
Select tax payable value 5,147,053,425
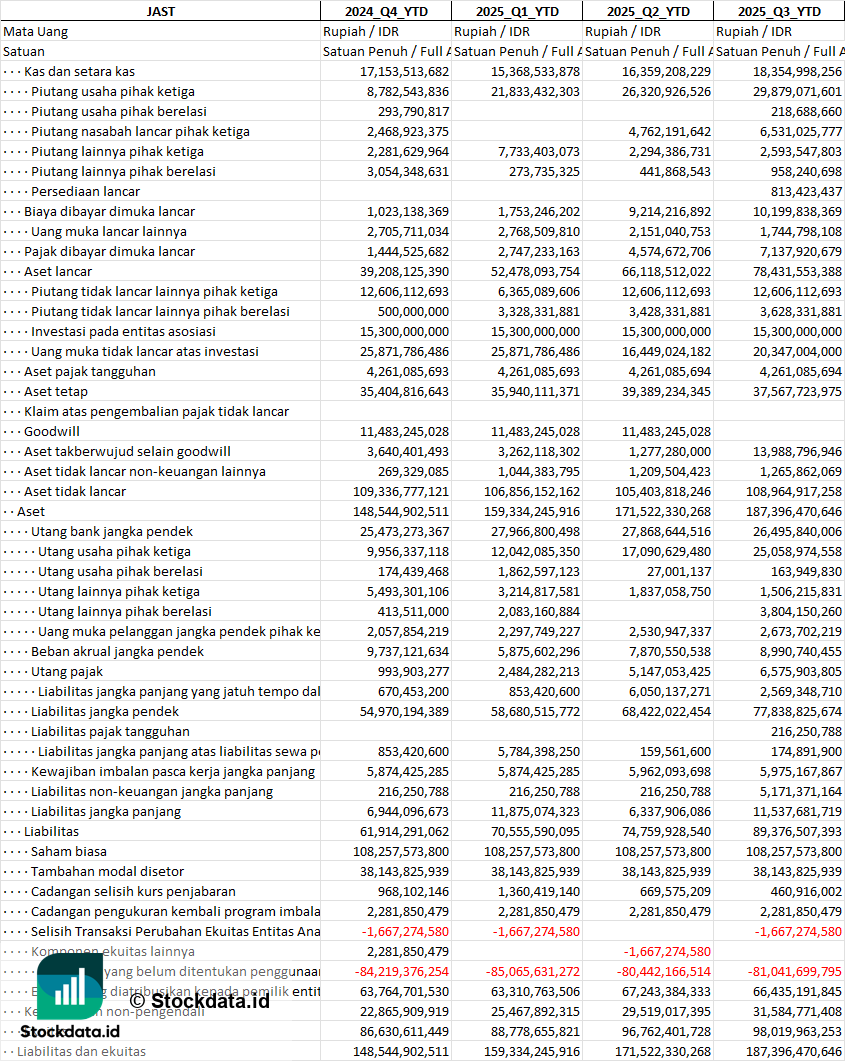[x=670, y=672]
